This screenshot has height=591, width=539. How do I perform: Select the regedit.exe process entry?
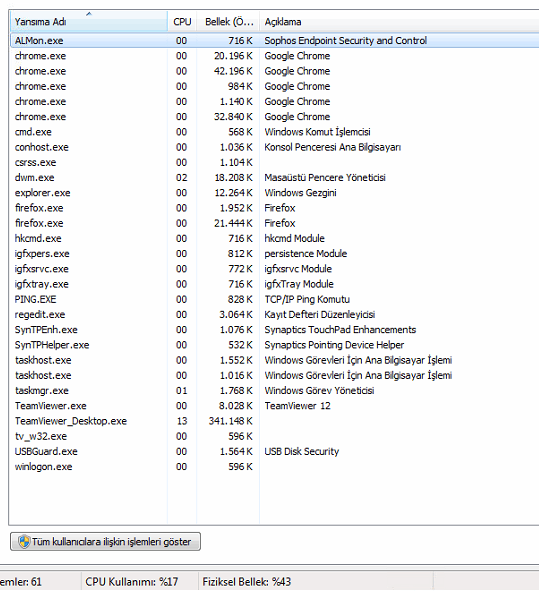point(274,314)
